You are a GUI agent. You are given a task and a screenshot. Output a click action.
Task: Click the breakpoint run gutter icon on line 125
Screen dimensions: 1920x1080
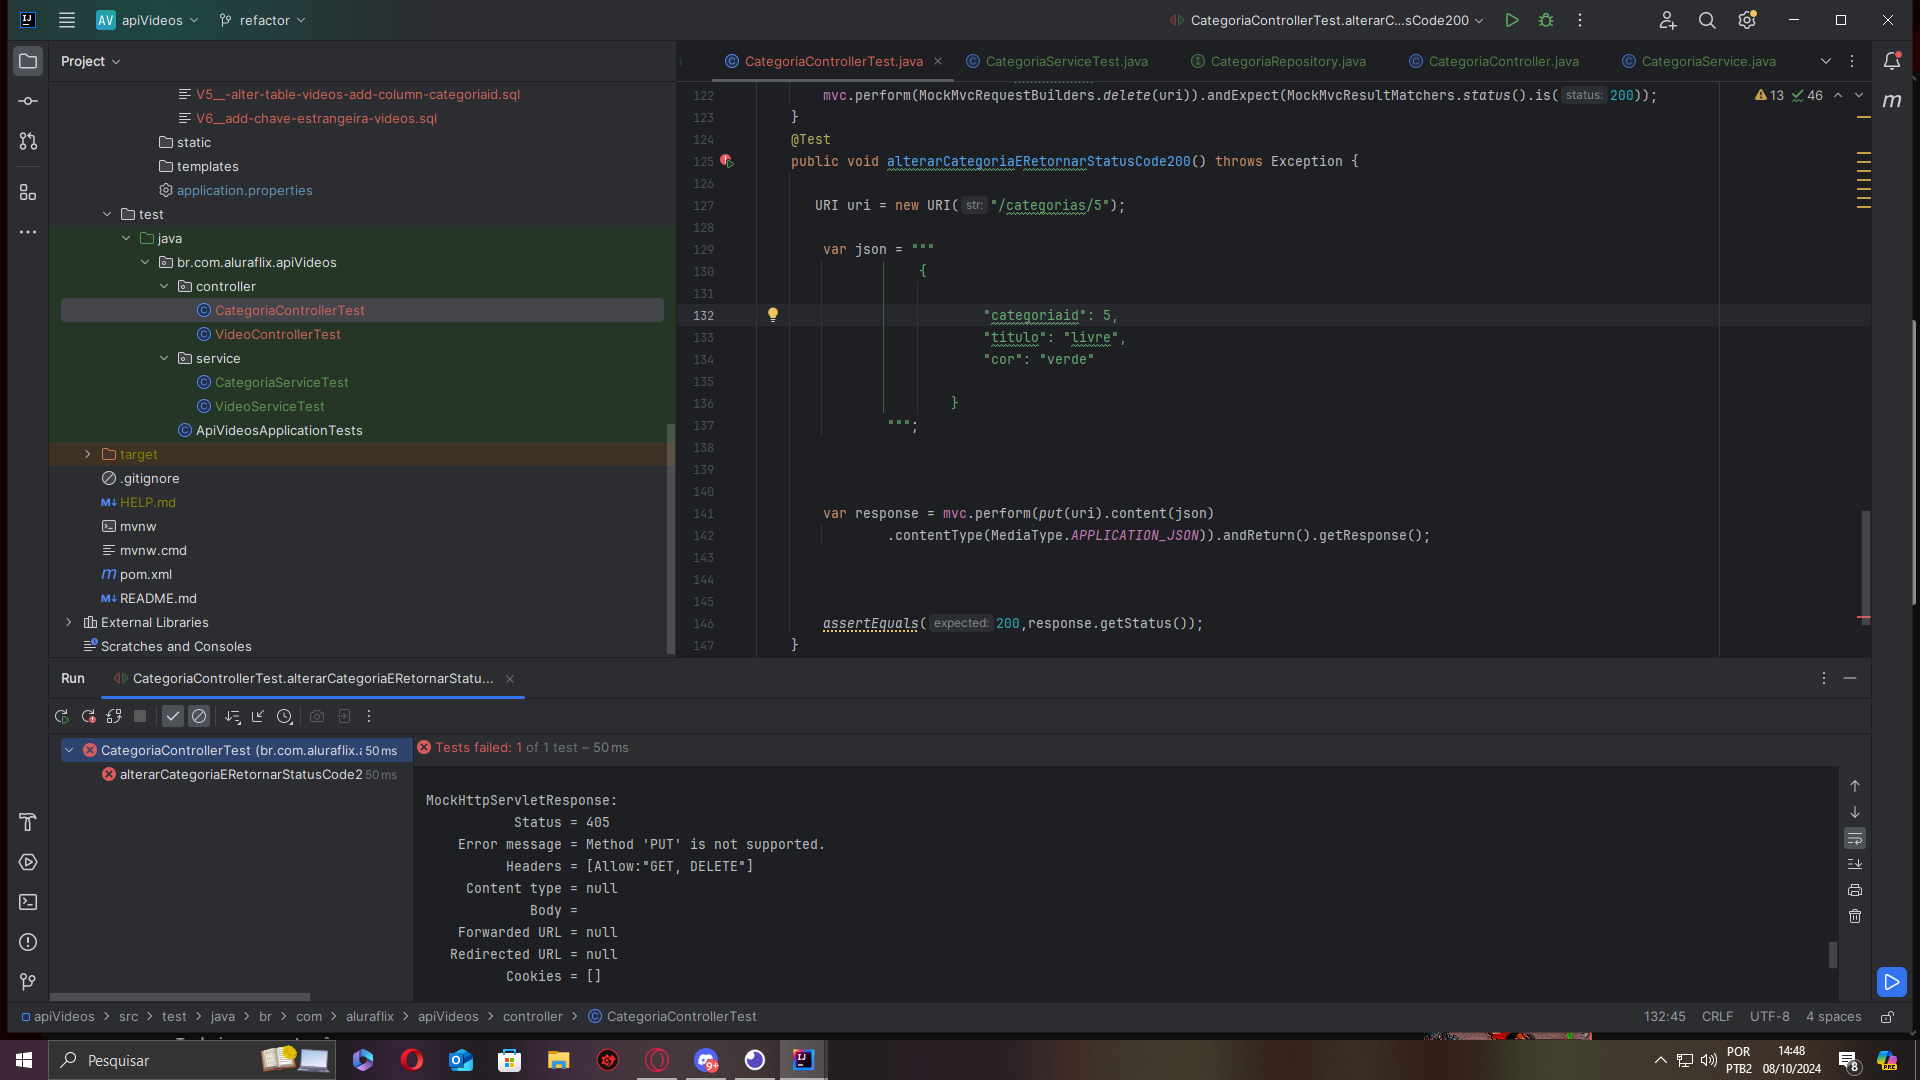[727, 161]
